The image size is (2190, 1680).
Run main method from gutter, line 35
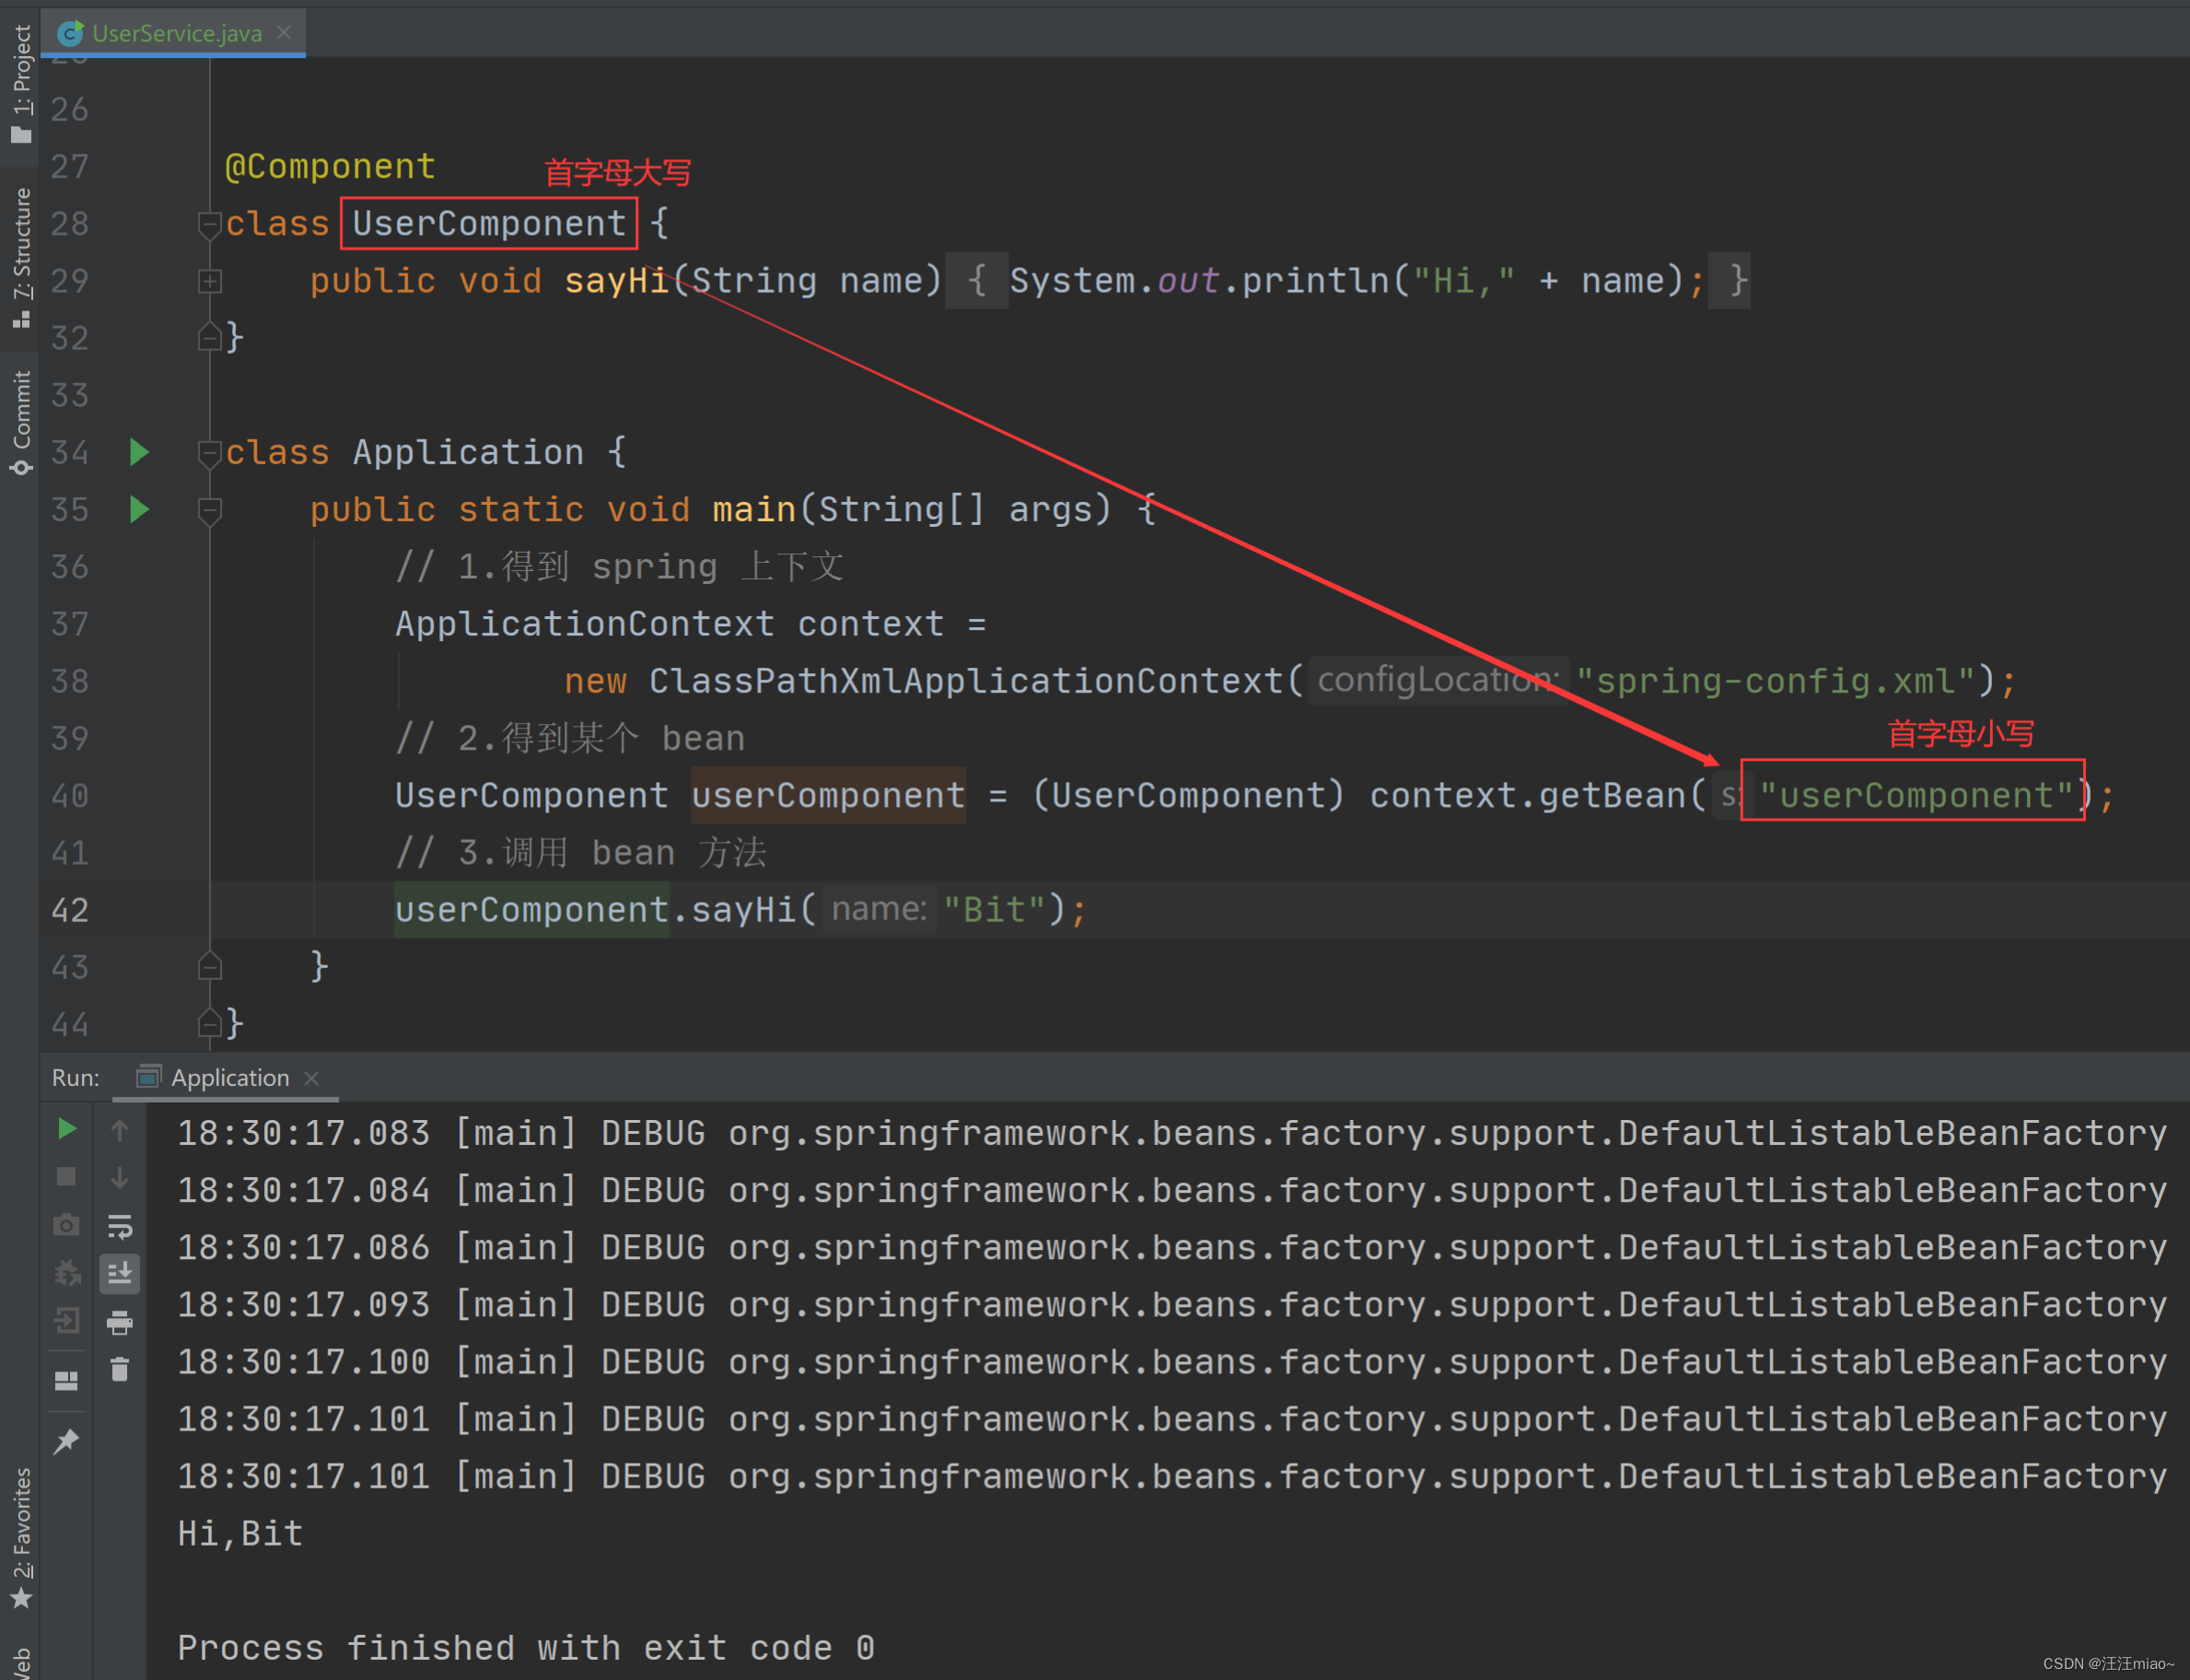pyautogui.click(x=140, y=509)
